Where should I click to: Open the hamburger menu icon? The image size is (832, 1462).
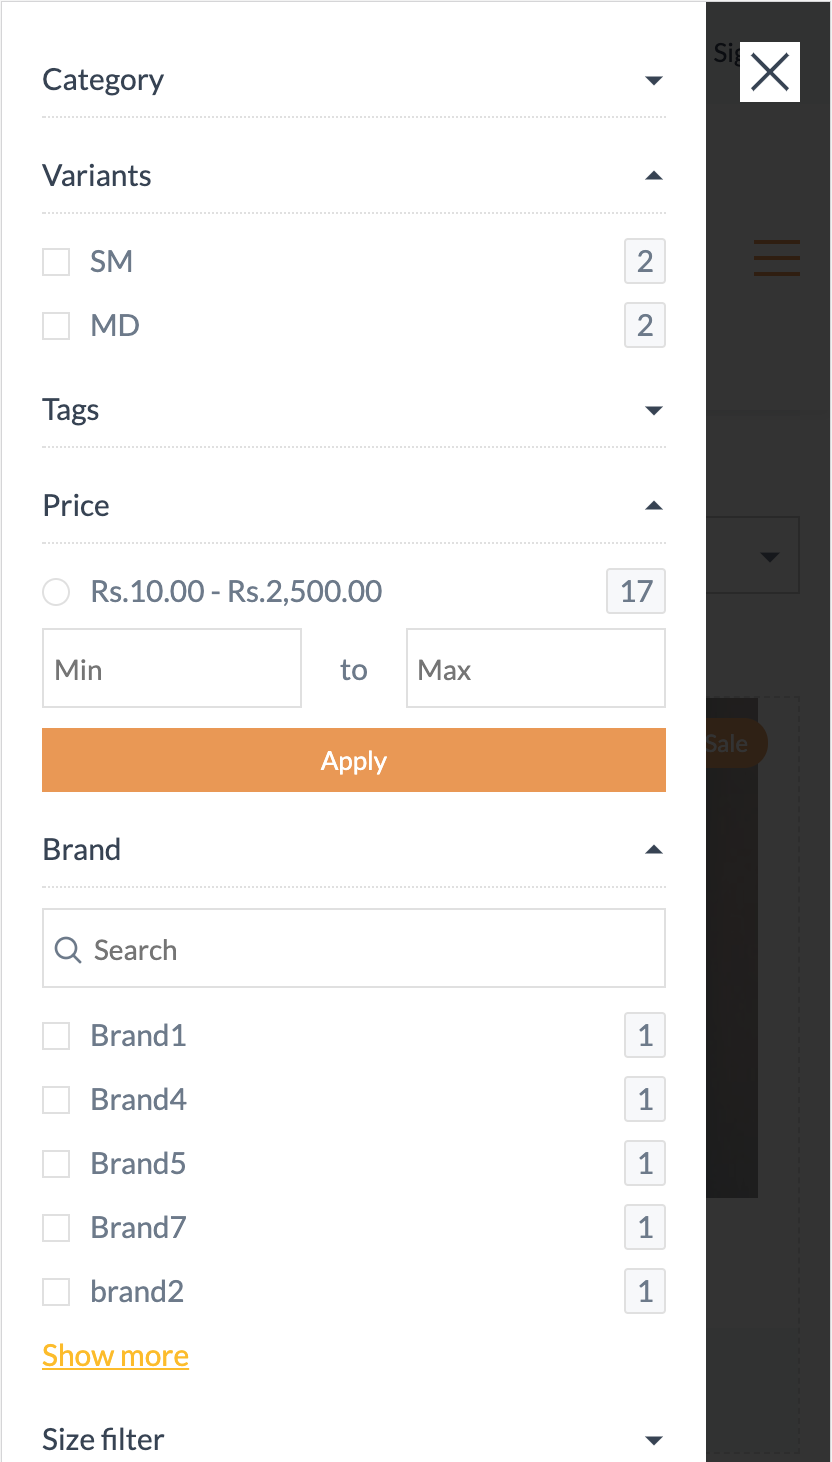pos(776,258)
